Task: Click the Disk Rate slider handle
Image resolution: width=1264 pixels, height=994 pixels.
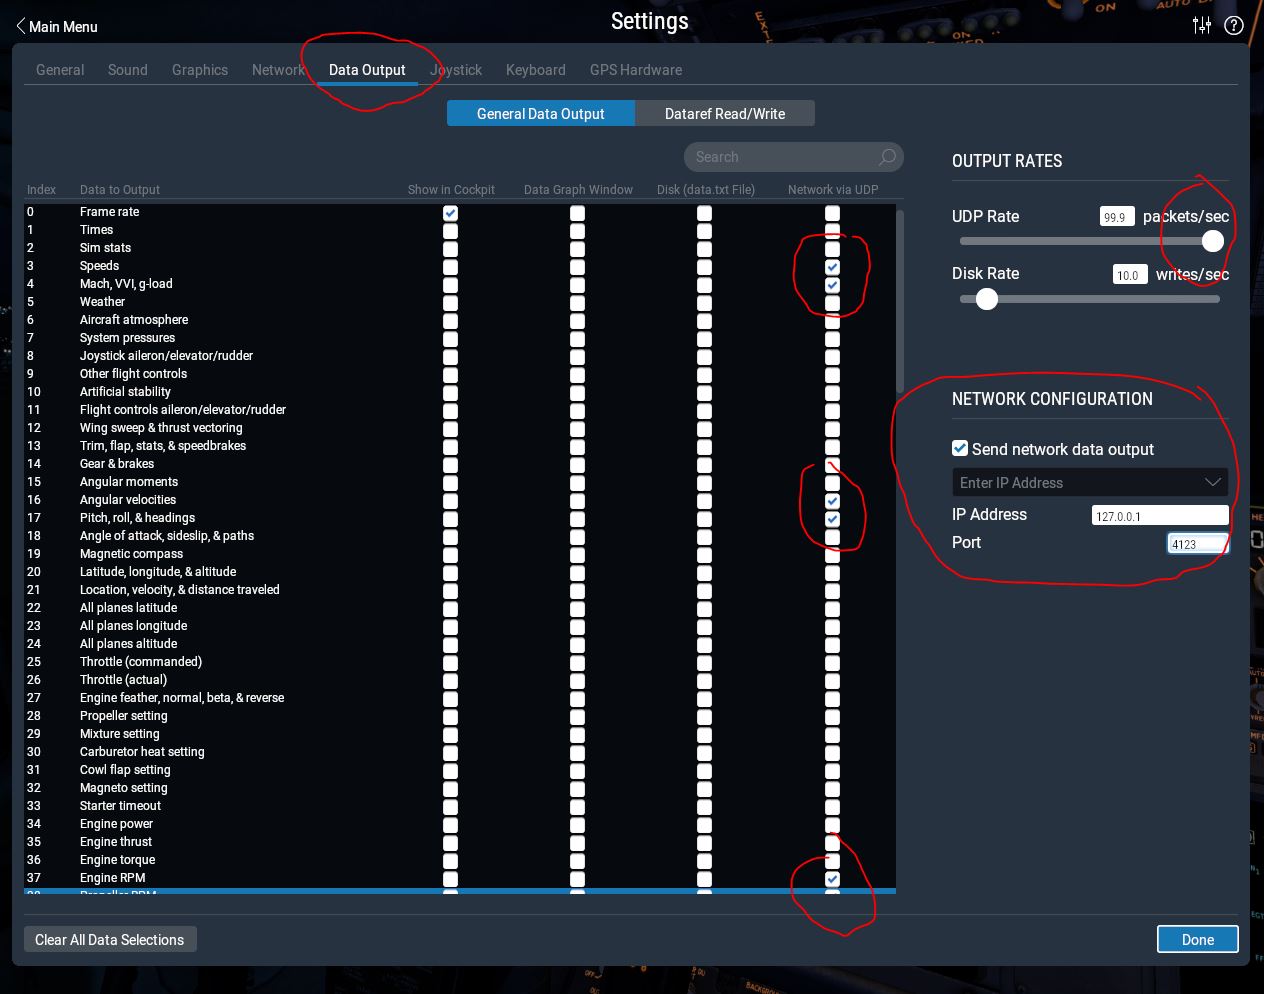Action: [x=987, y=299]
